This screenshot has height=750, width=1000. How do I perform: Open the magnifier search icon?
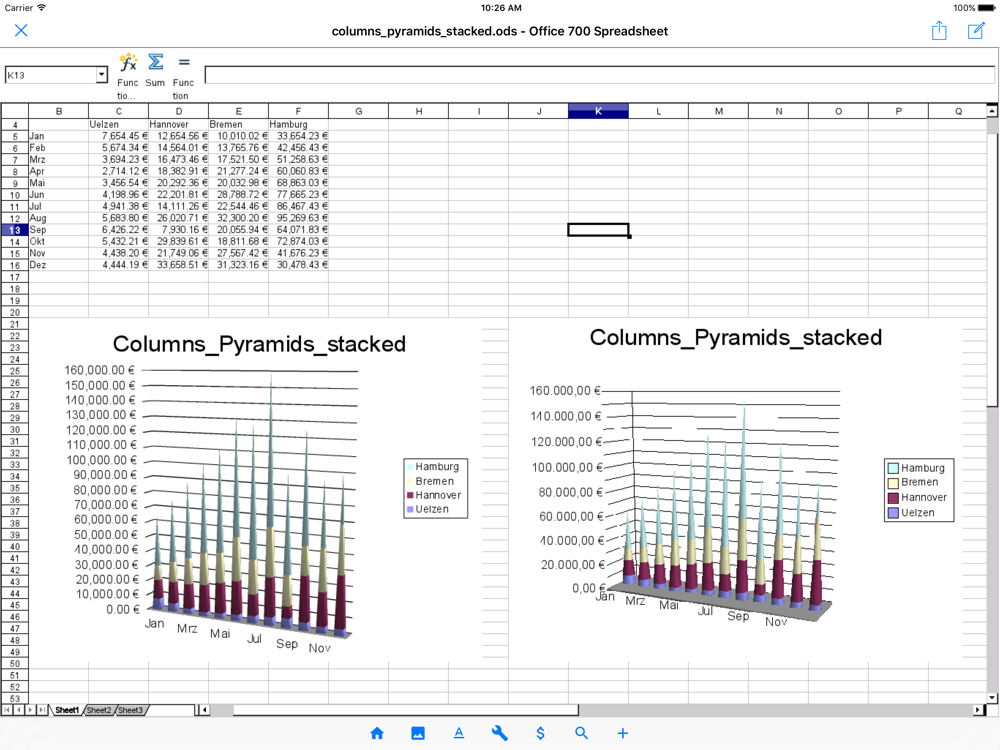point(582,733)
